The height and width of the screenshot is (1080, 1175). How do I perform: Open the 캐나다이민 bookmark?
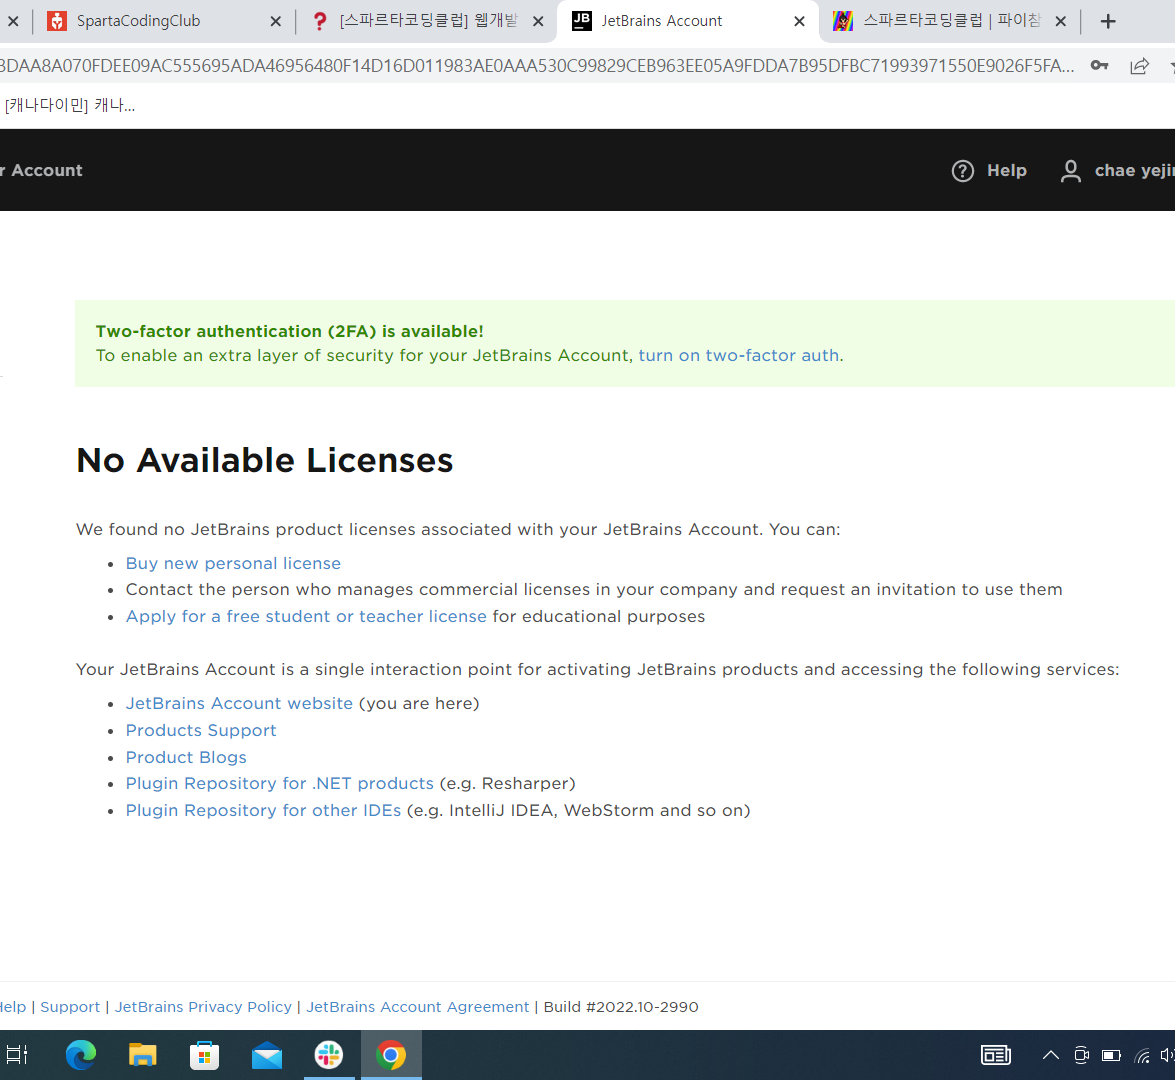click(x=69, y=106)
